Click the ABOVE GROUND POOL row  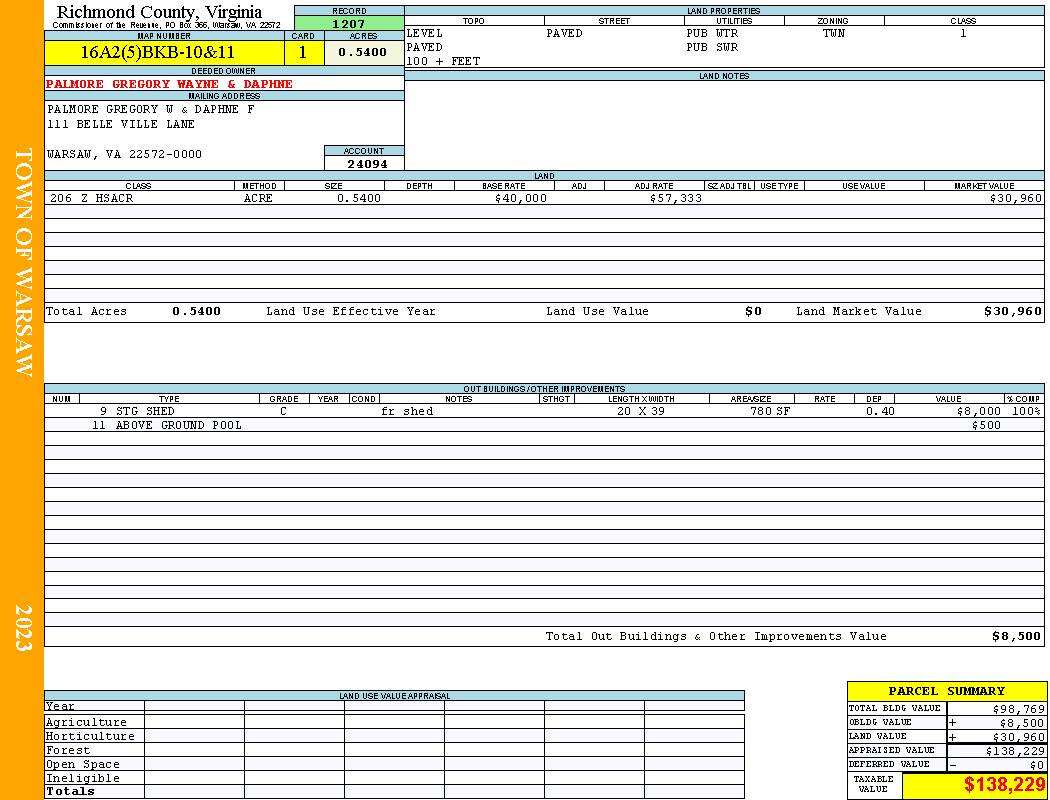tap(179, 426)
